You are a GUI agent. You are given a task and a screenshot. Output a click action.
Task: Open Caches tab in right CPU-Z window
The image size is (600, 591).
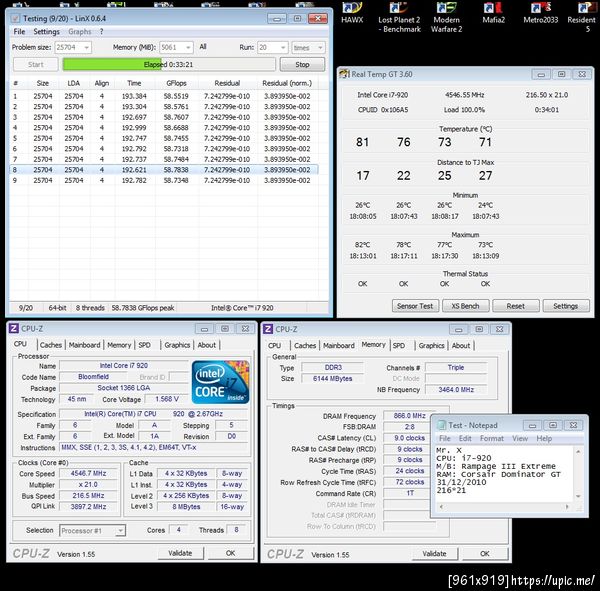[305, 345]
